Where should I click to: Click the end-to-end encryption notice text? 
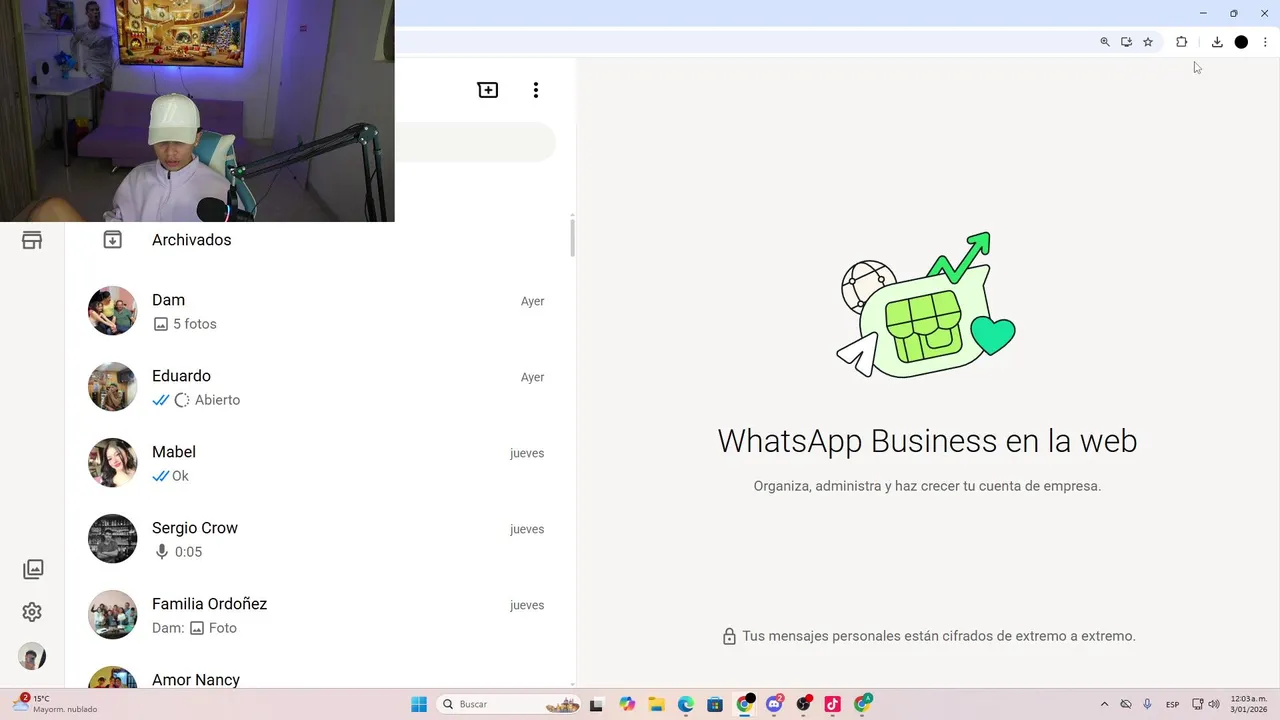(x=939, y=636)
